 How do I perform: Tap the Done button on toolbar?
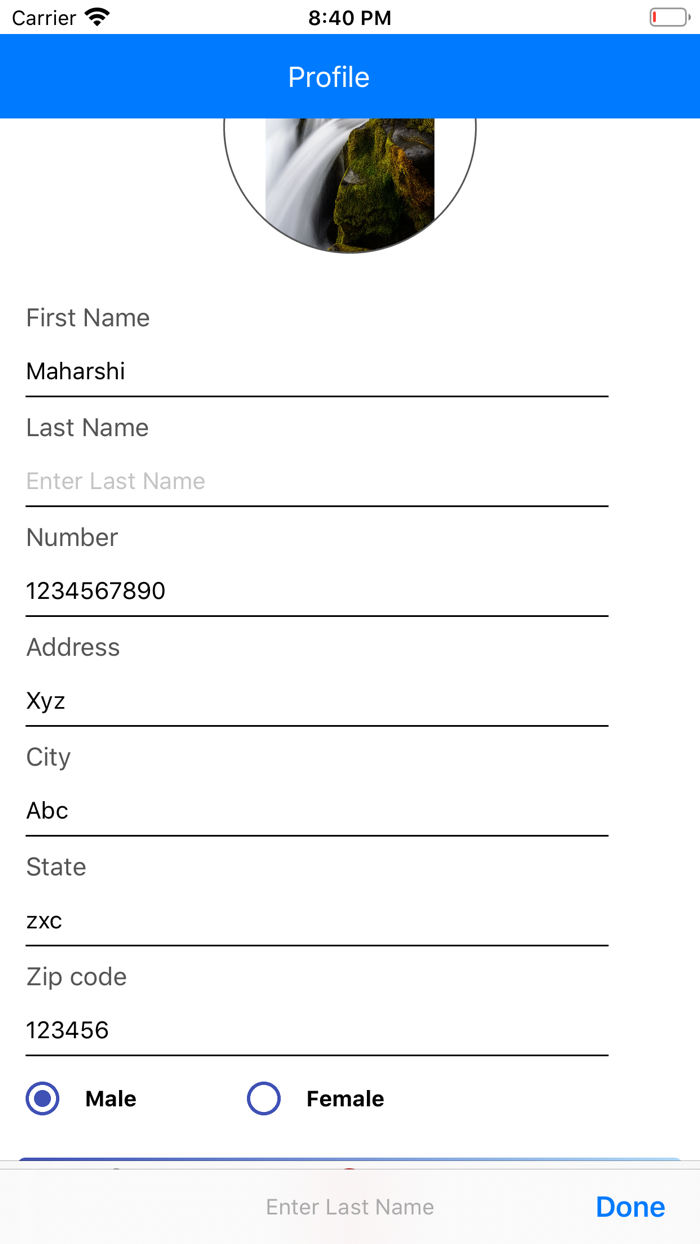click(x=630, y=1207)
